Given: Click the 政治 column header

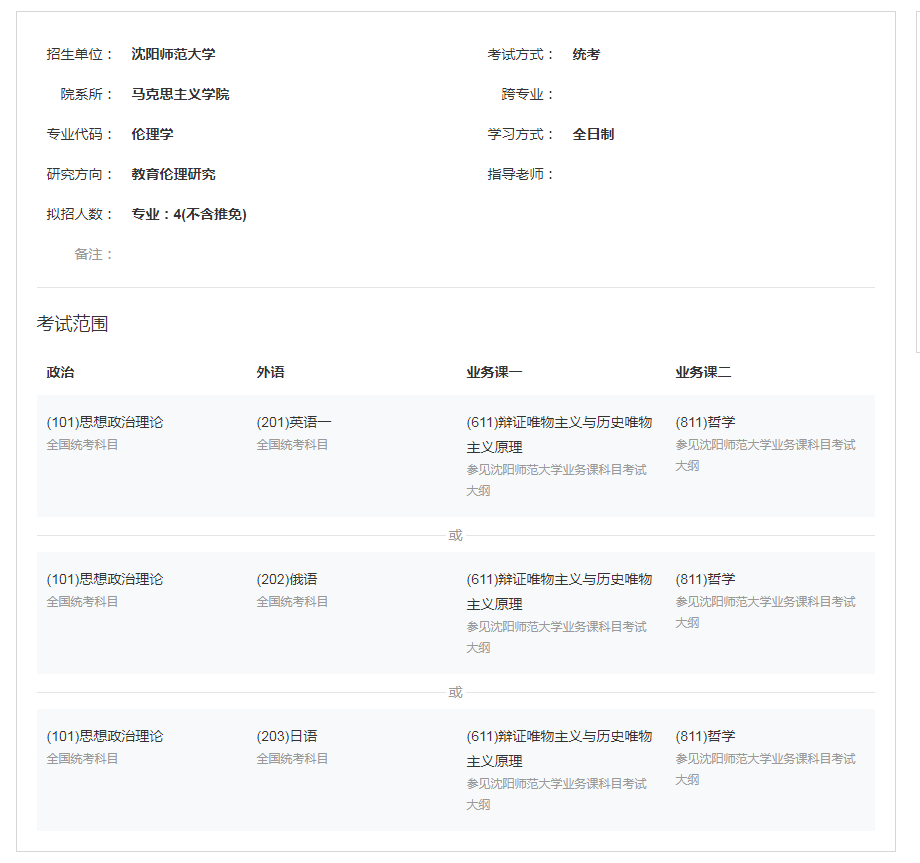Looking at the screenshot, I should (60, 372).
